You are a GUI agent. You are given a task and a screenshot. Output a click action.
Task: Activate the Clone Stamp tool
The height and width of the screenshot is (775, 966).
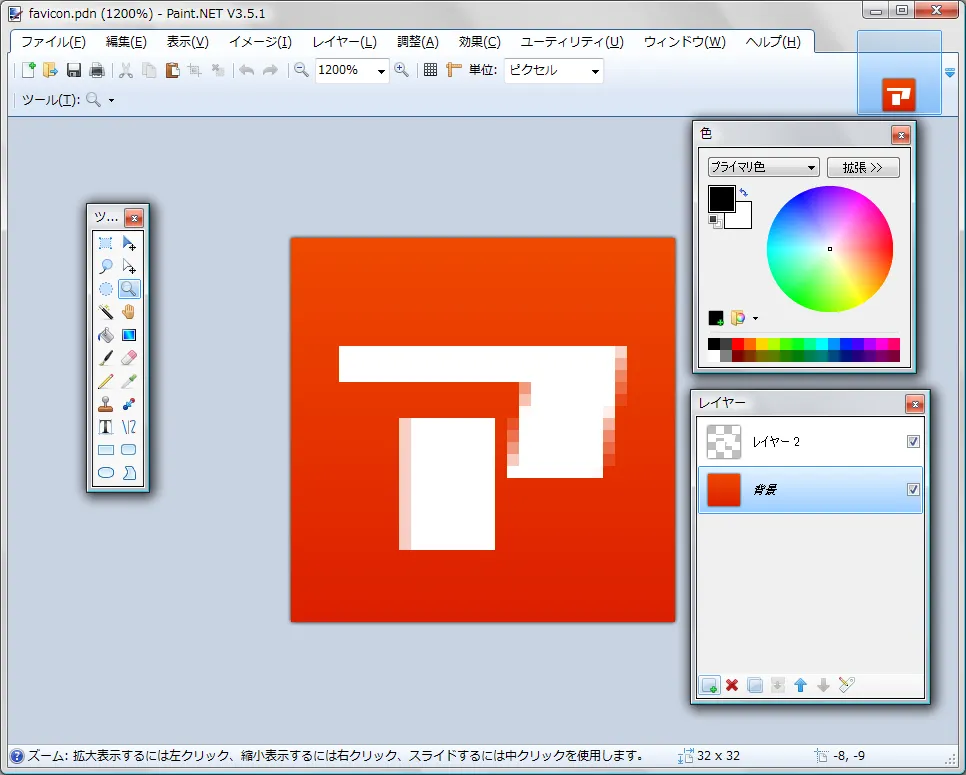point(106,404)
